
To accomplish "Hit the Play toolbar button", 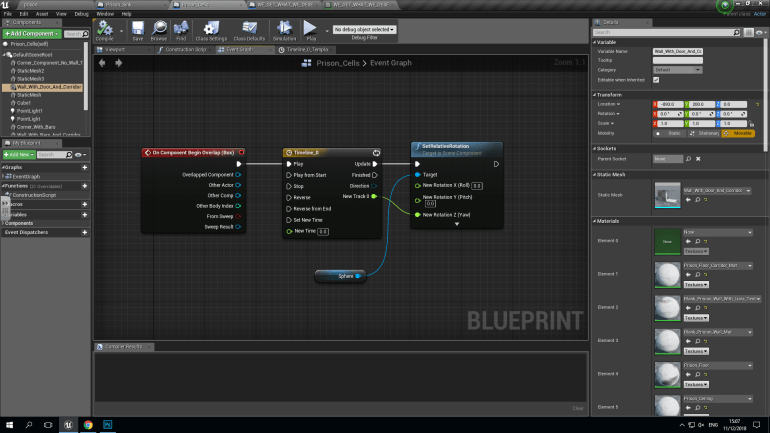I will click(310, 30).
